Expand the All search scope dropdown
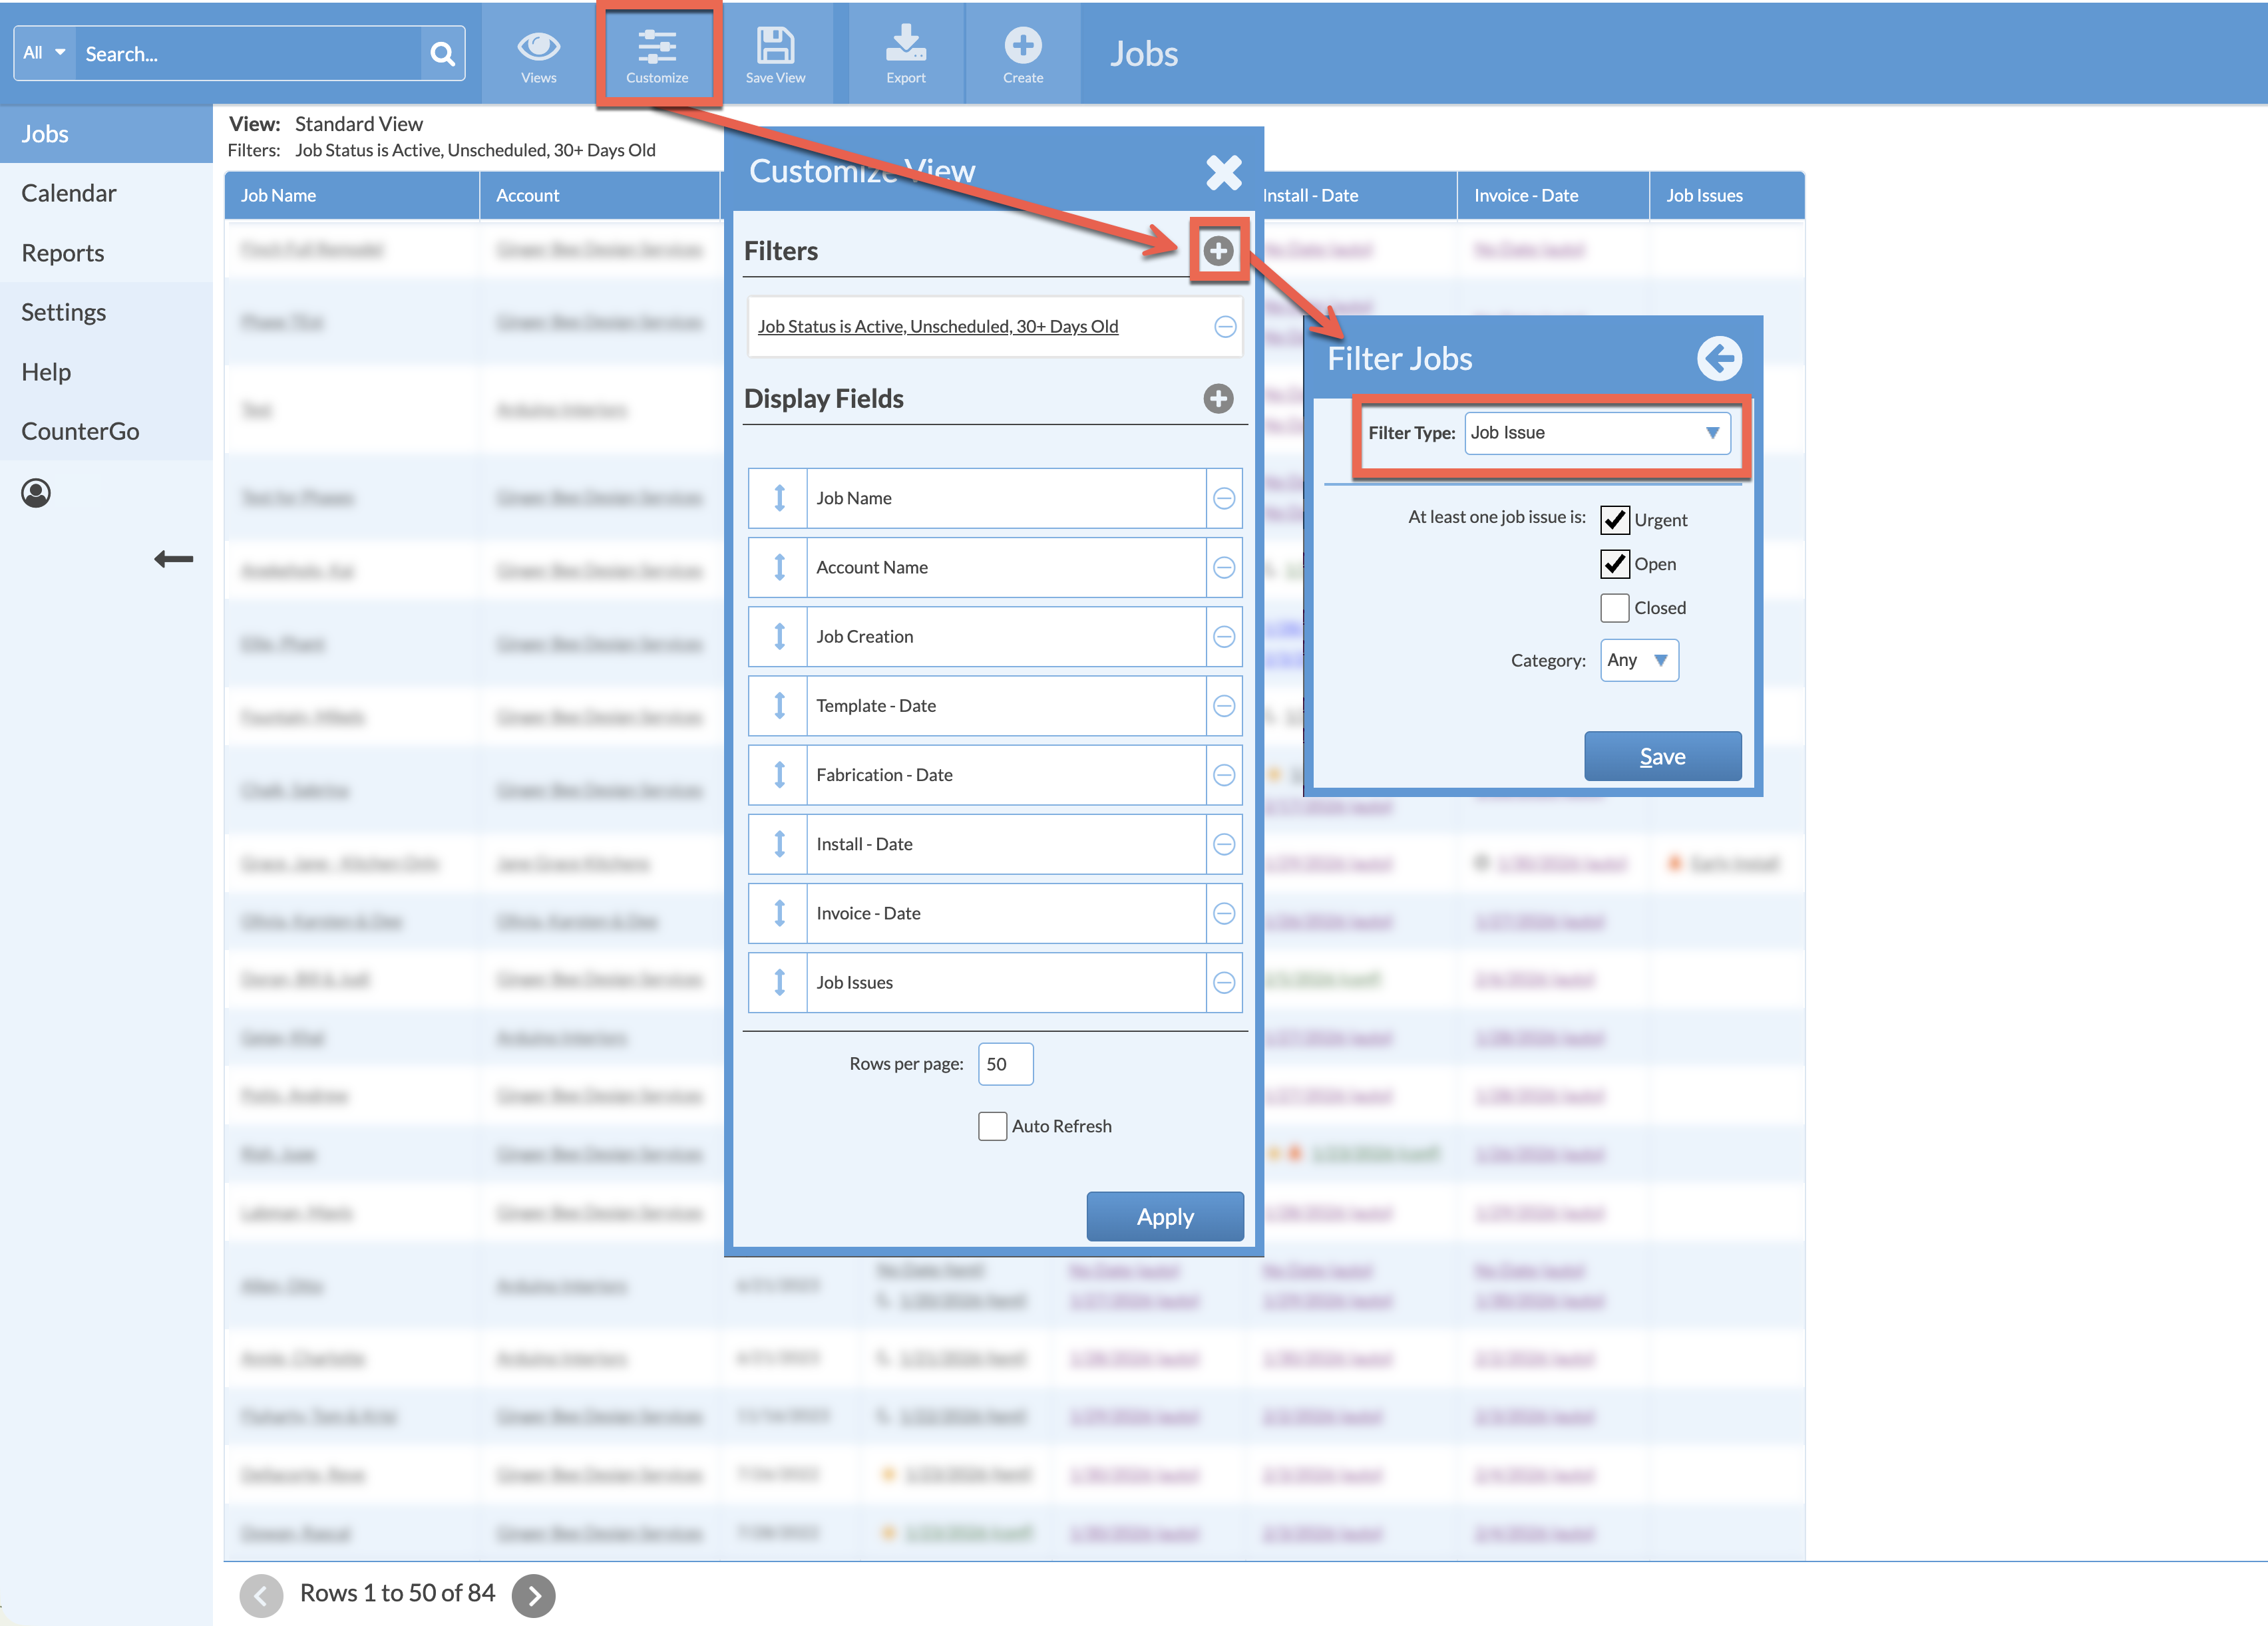Viewport: 2268px width, 1626px height. coord(44,53)
